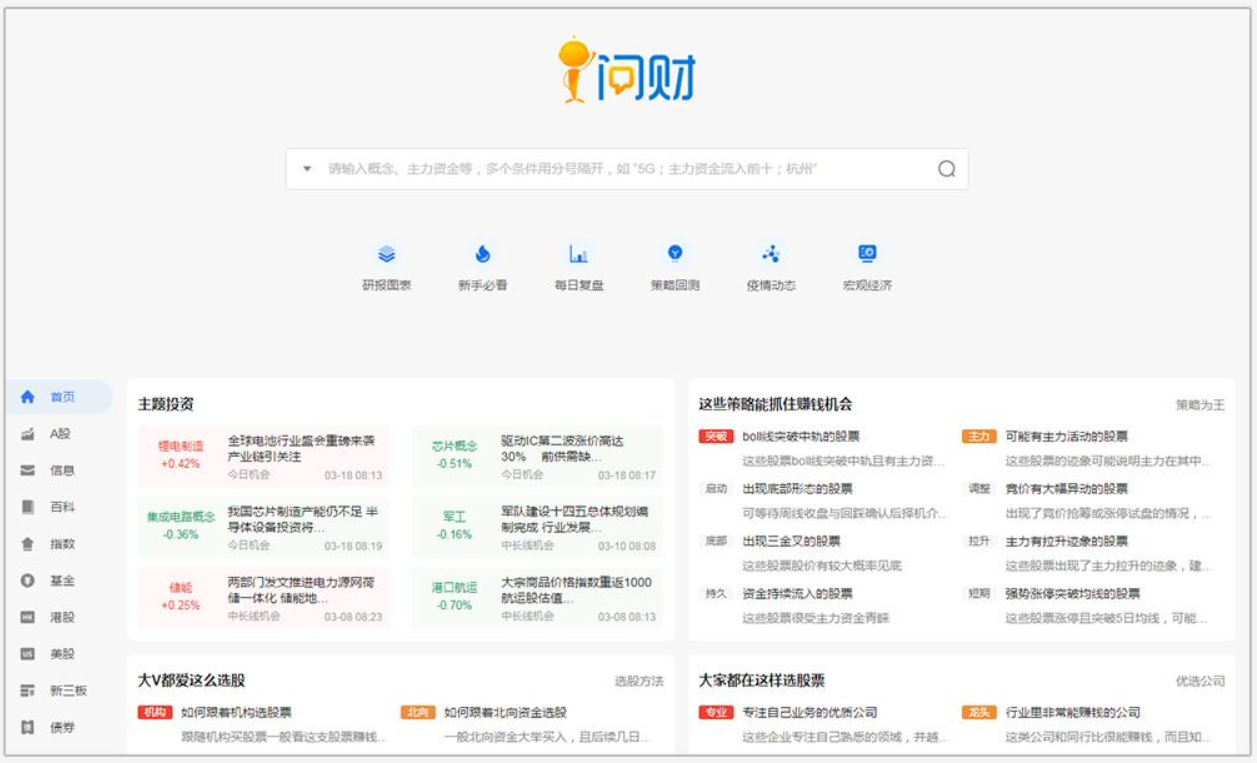Open strategy 资金持续流入的股票
The height and width of the screenshot is (763, 1257).
pyautogui.click(x=797, y=593)
